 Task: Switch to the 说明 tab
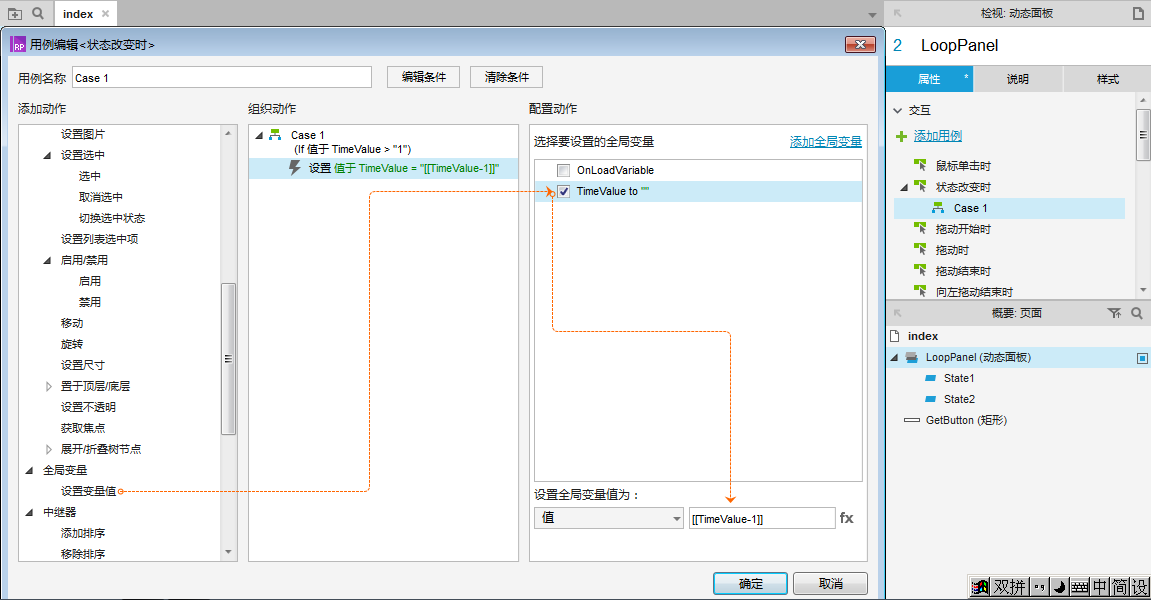tap(1017, 79)
